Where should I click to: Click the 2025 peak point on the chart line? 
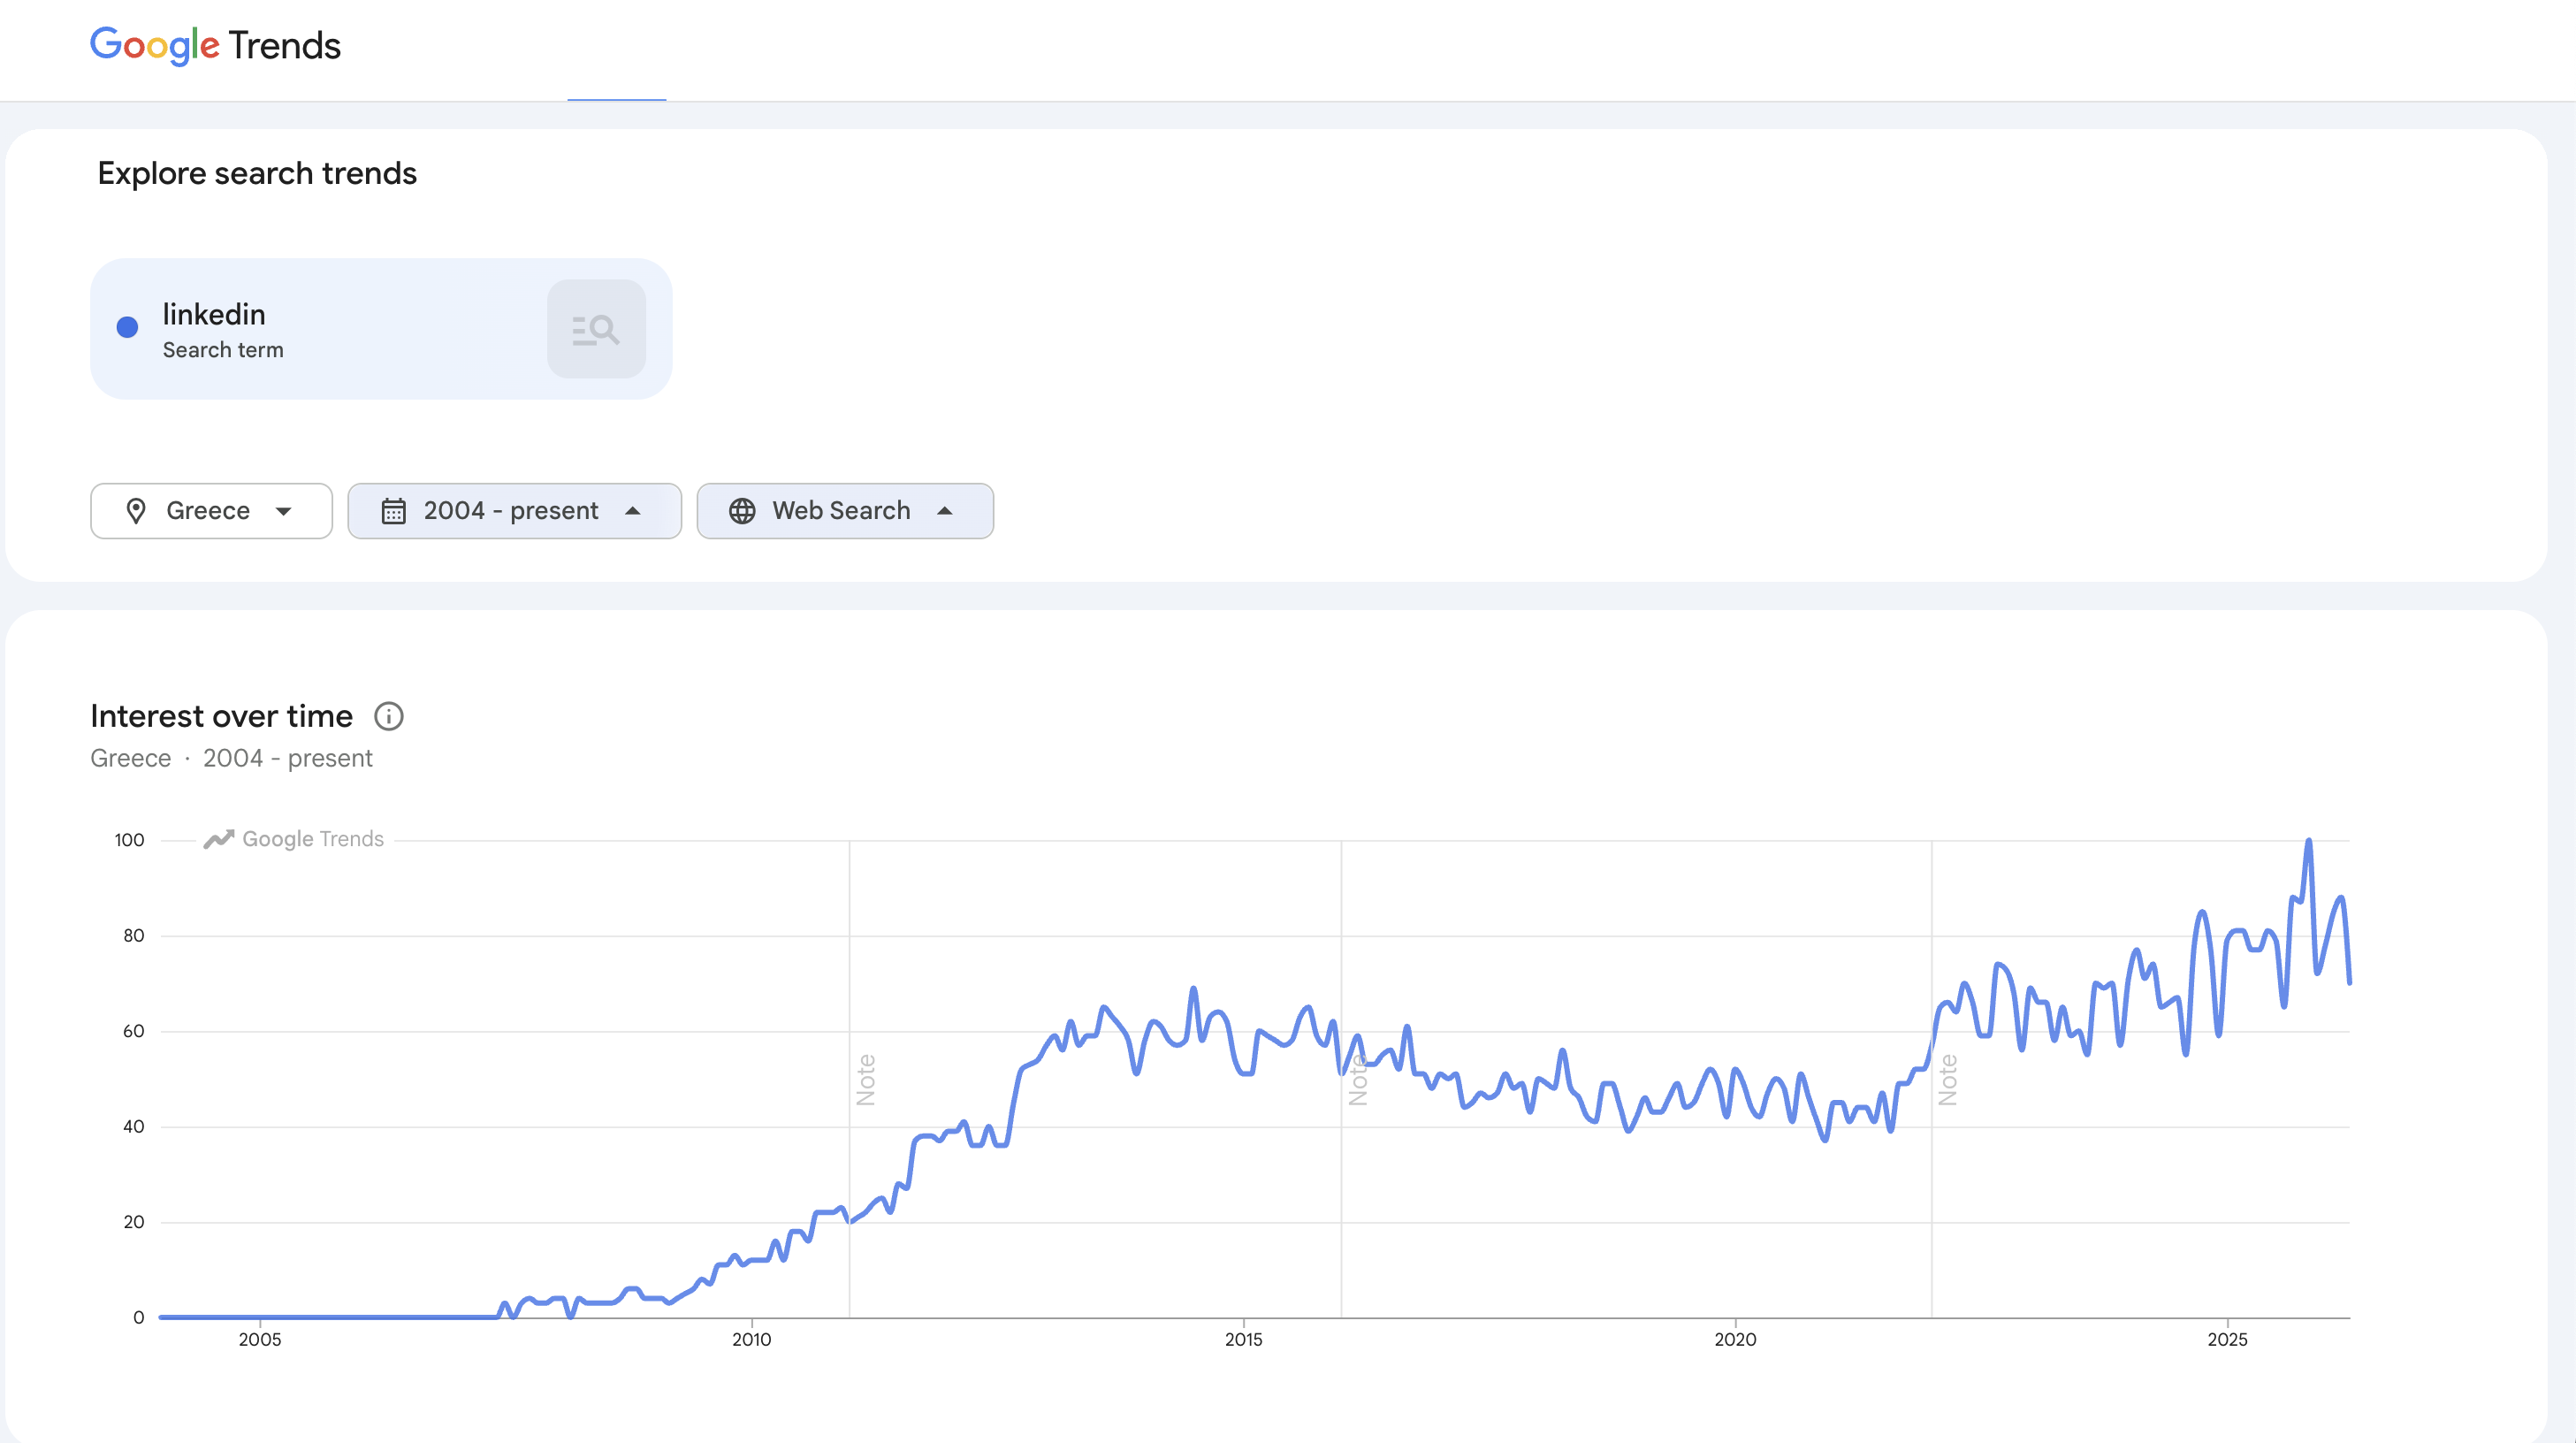coord(2308,841)
